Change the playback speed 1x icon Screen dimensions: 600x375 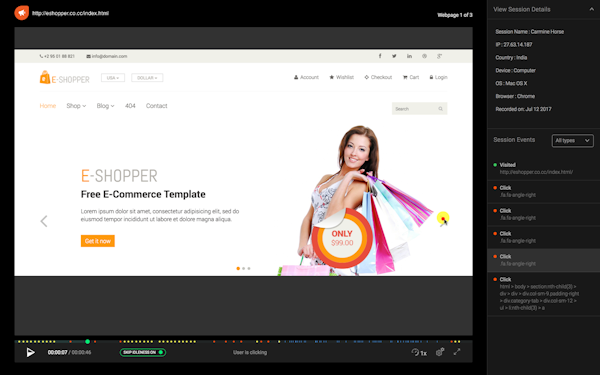tap(419, 352)
